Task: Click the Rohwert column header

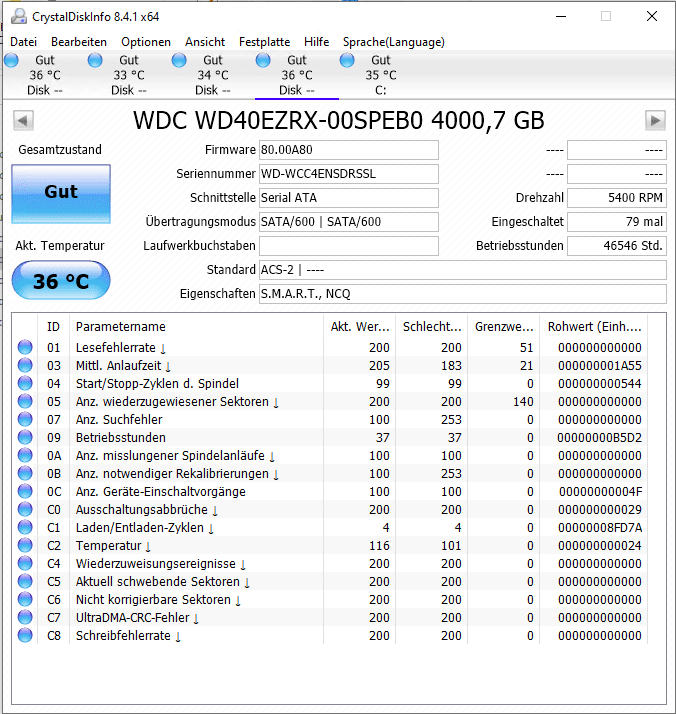Action: (594, 326)
